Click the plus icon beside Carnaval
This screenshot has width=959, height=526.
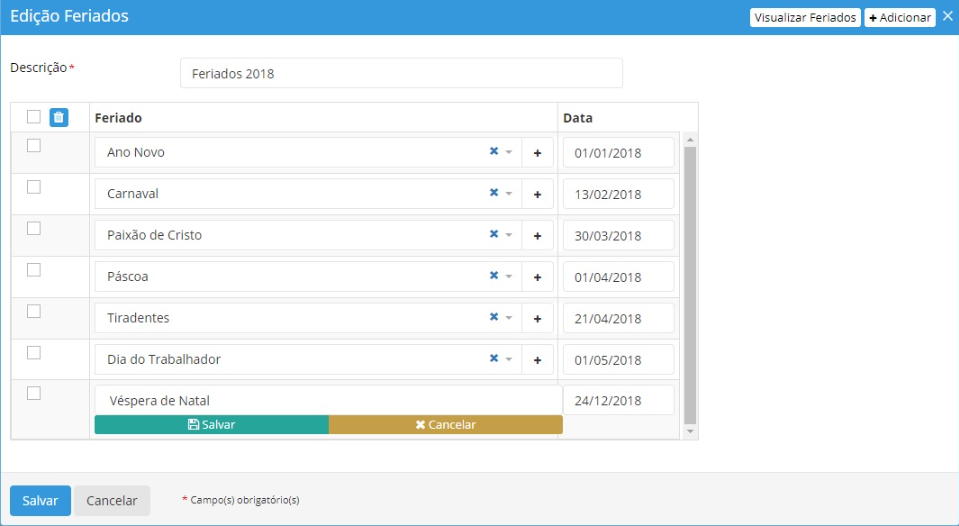pyautogui.click(x=537, y=194)
